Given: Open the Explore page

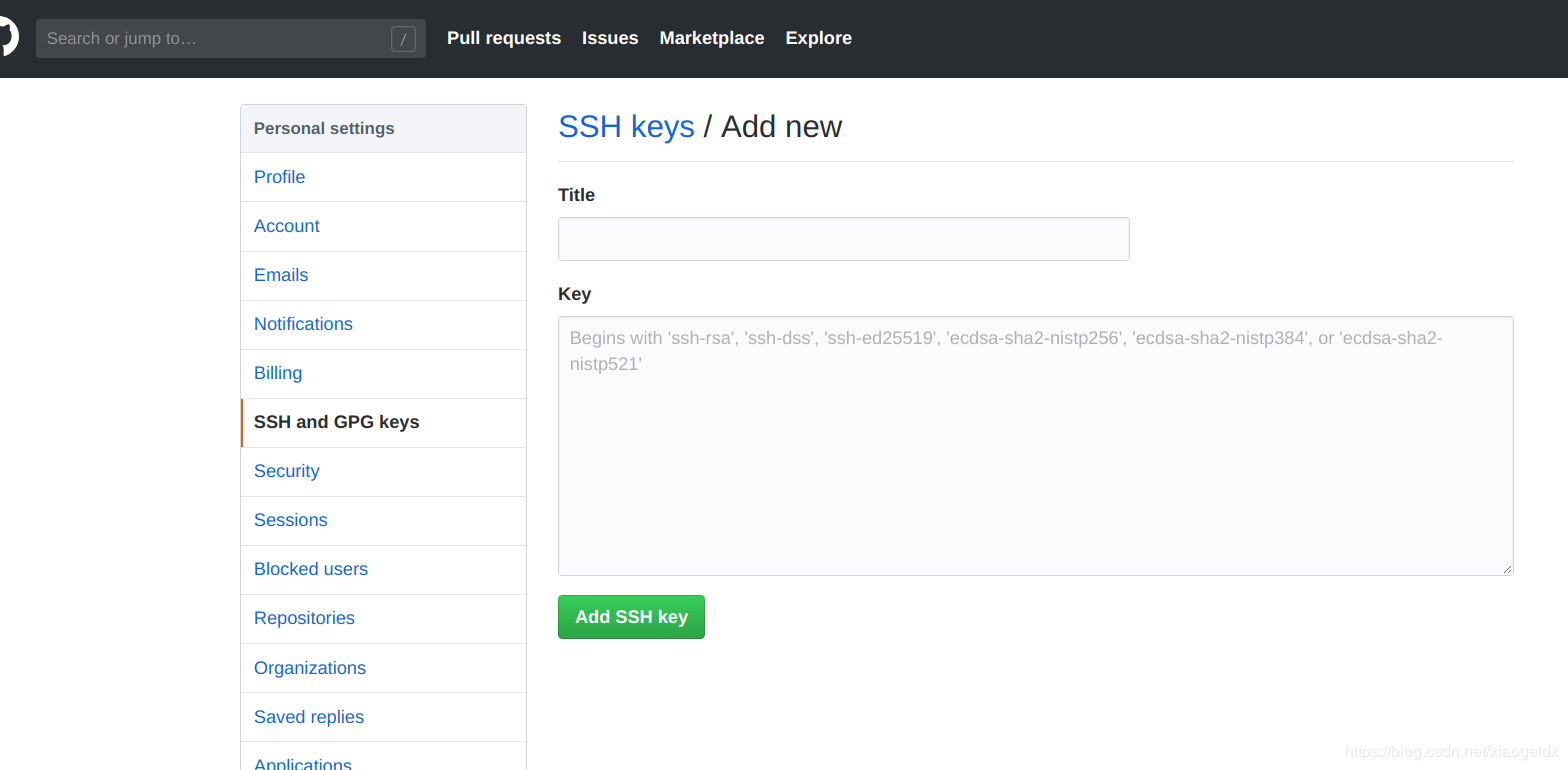Looking at the screenshot, I should click(x=819, y=38).
